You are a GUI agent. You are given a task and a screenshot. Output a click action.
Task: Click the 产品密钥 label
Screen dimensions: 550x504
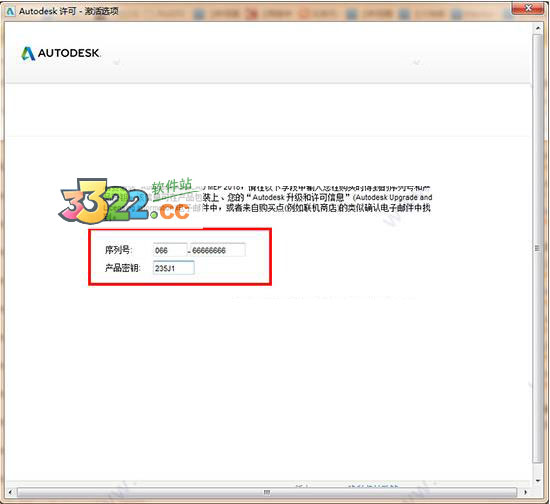coord(122,268)
